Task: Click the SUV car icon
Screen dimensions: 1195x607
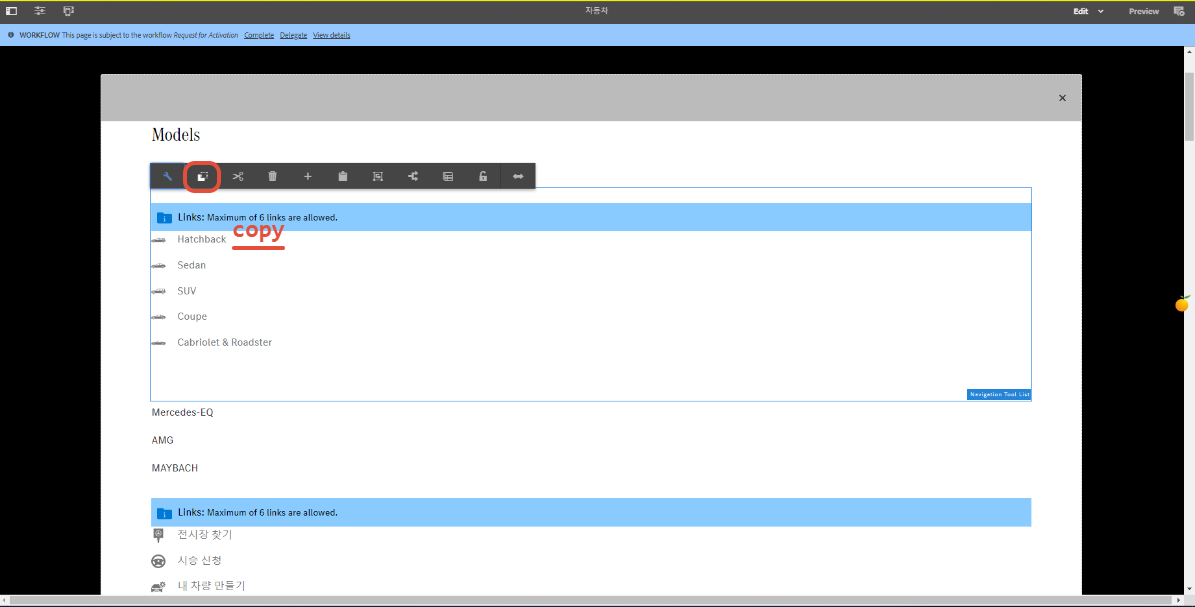Action: pyautogui.click(x=159, y=291)
